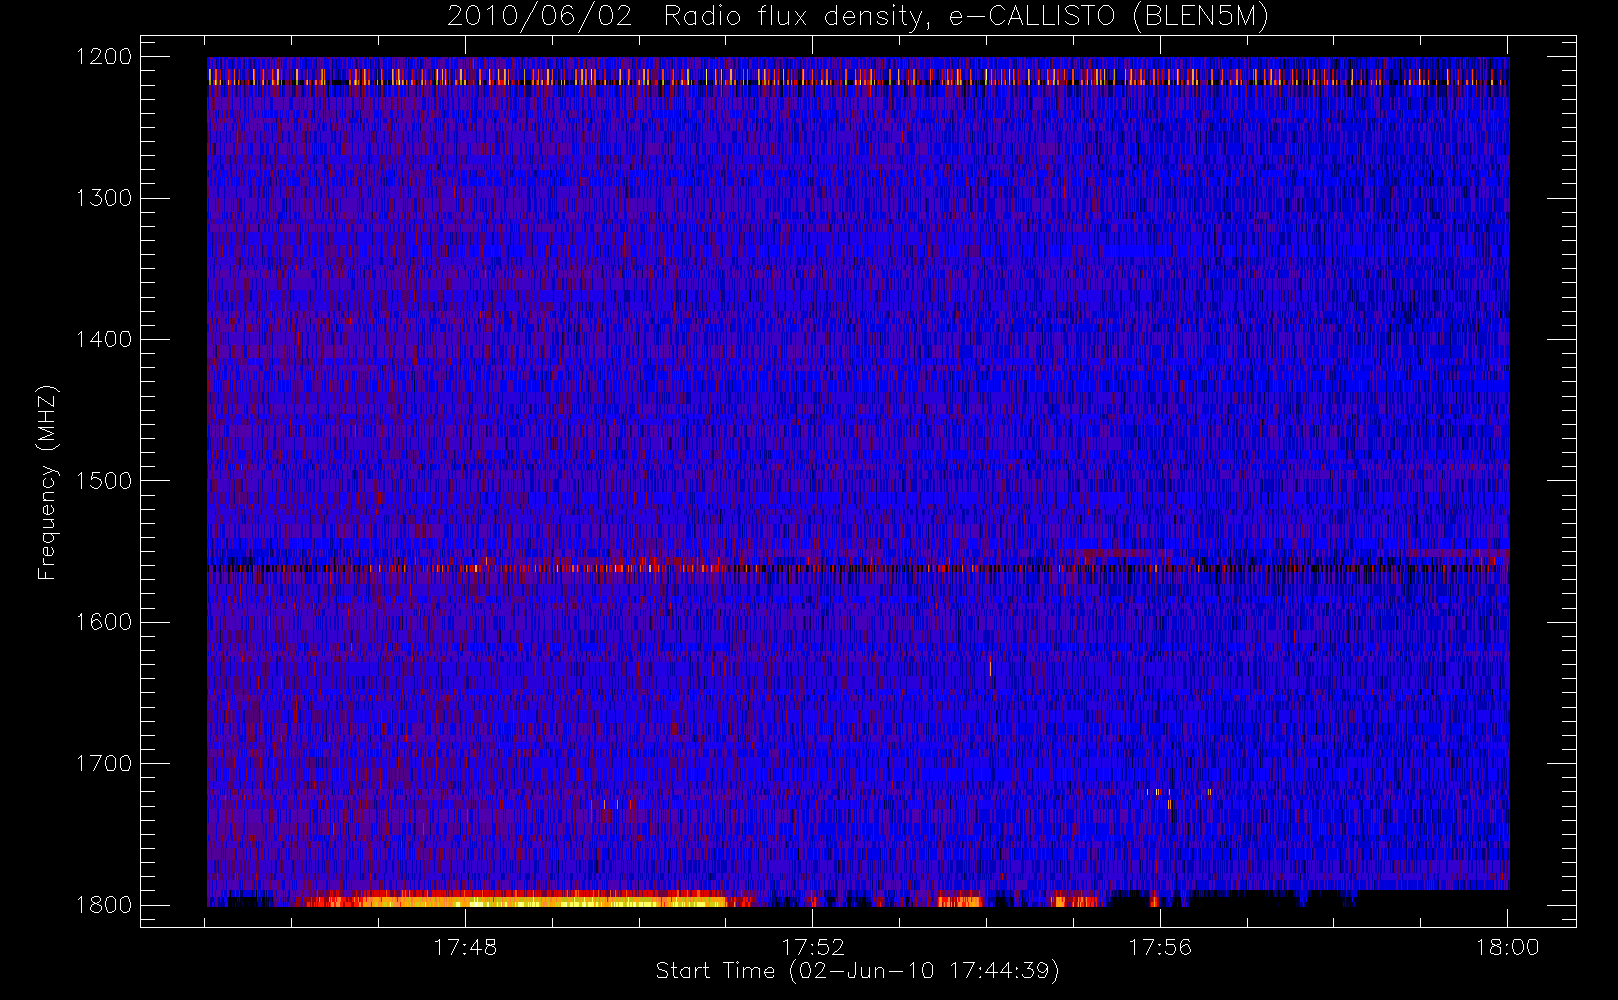The image size is (1618, 1000).
Task: Click the Start Time axis label
Action: [857, 971]
